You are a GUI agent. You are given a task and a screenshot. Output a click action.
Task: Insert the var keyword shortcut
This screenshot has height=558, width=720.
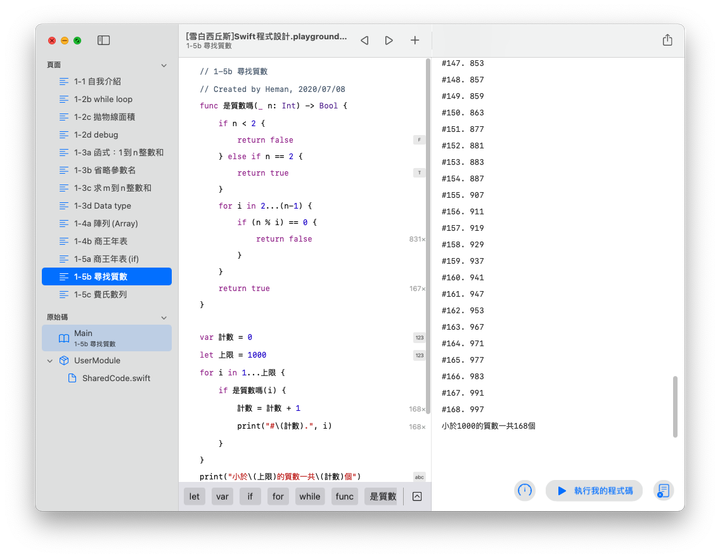coord(222,496)
